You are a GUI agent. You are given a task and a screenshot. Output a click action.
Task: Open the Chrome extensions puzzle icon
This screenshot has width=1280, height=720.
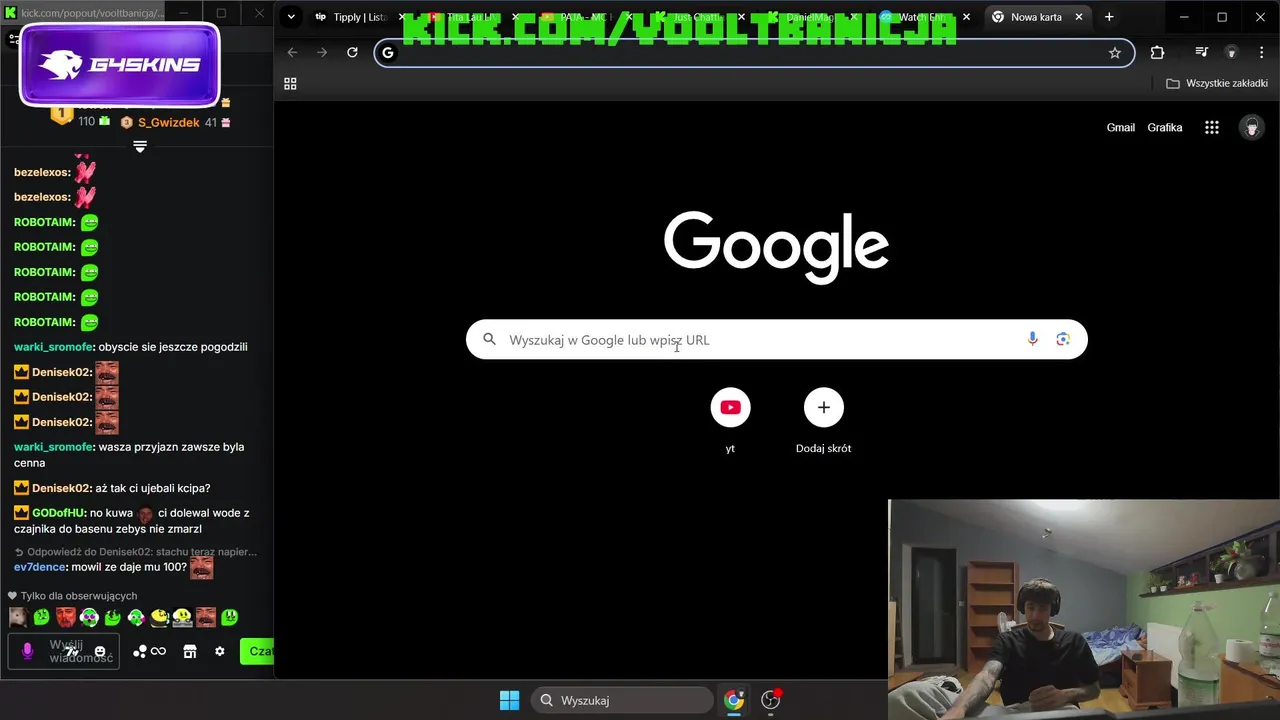click(1157, 53)
